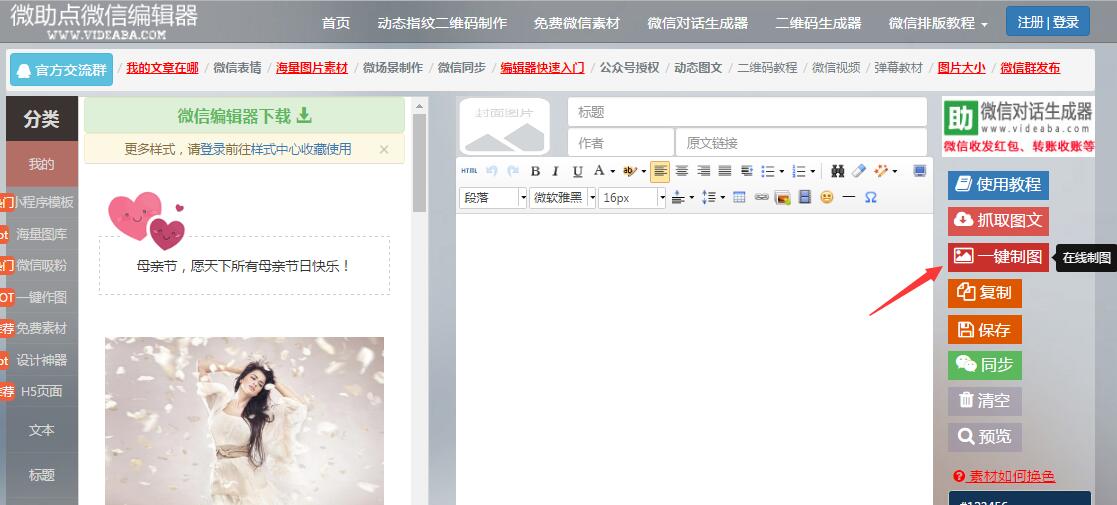
Task: Set paragraph alignment to justify
Action: tap(724, 171)
